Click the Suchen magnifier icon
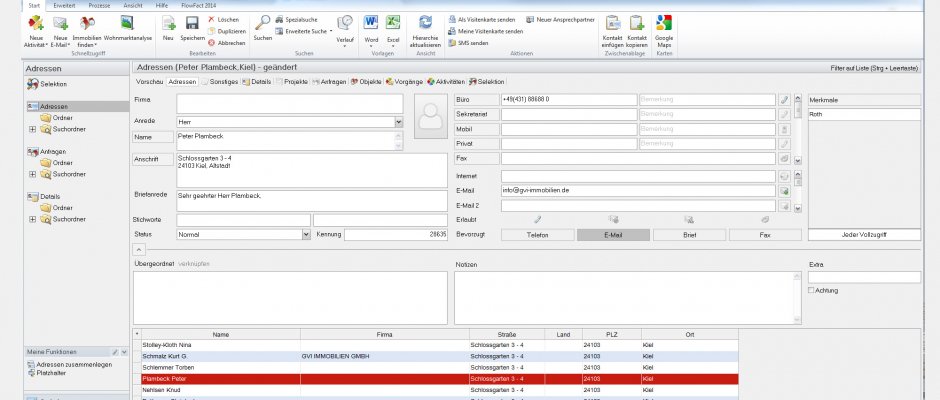The width and height of the screenshot is (940, 400). coord(262,24)
